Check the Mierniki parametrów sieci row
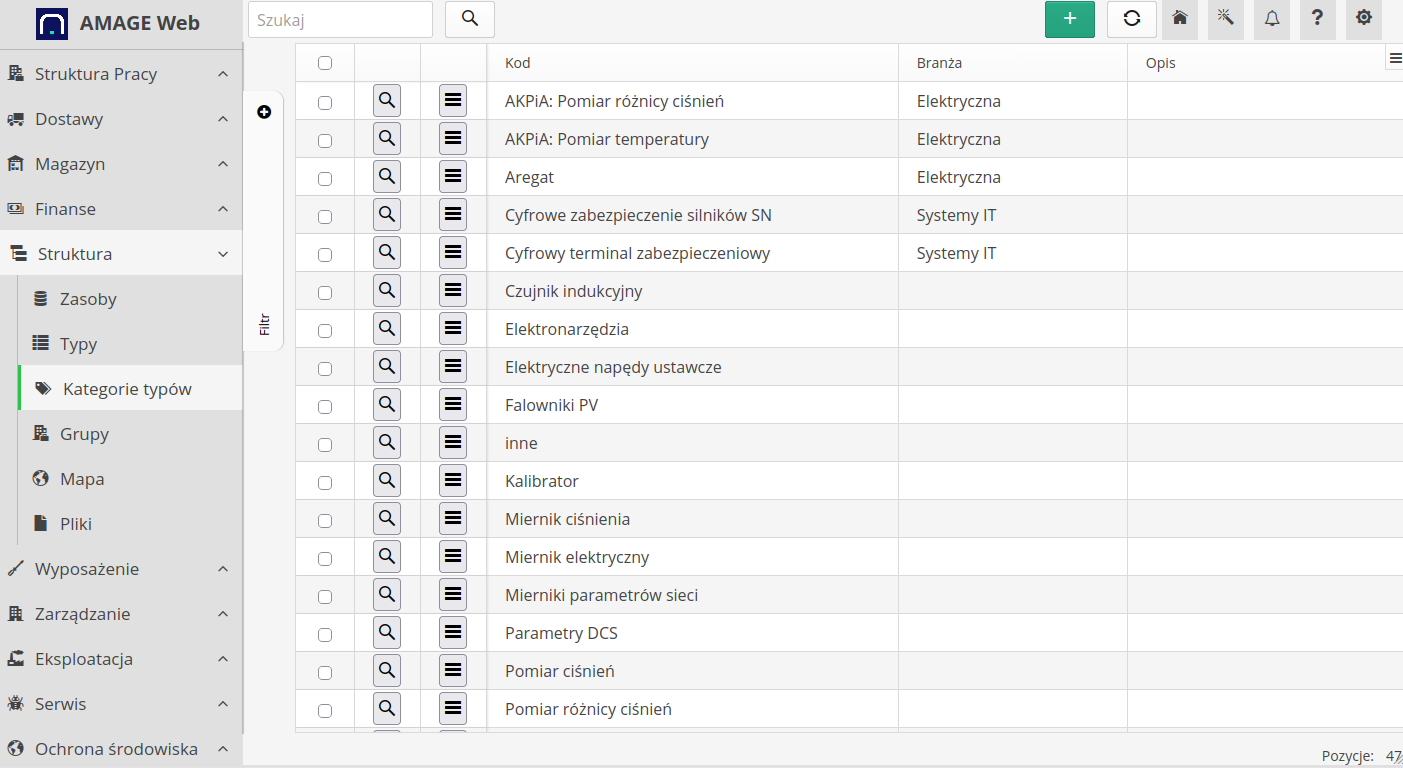The image size is (1403, 768). (325, 596)
